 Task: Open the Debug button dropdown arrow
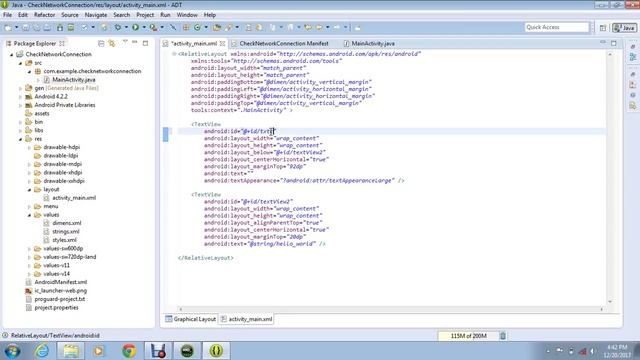coord(126,27)
